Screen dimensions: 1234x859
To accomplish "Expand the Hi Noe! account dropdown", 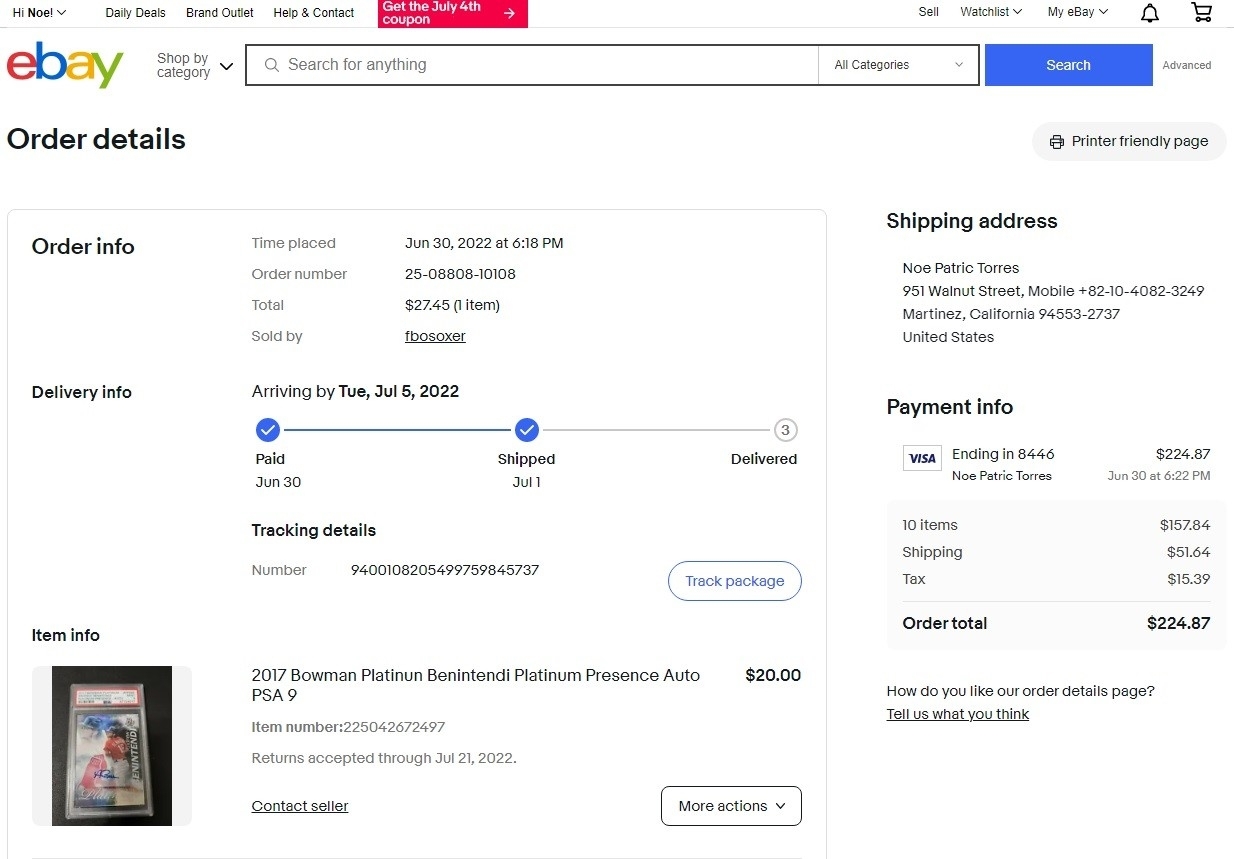I will click(39, 13).
